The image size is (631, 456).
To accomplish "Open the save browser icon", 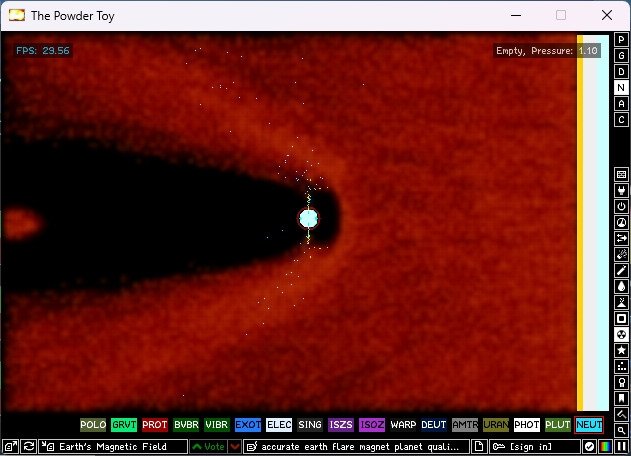I will point(10,446).
